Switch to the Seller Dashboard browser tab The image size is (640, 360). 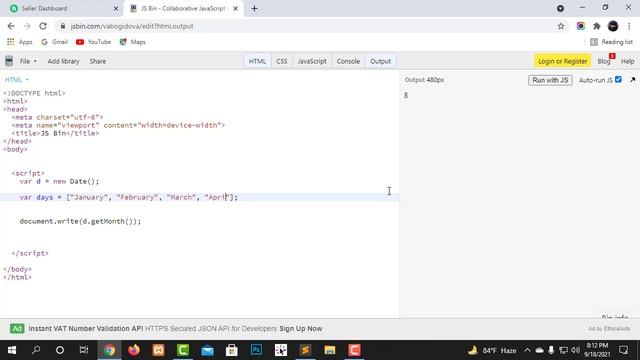tap(61, 9)
